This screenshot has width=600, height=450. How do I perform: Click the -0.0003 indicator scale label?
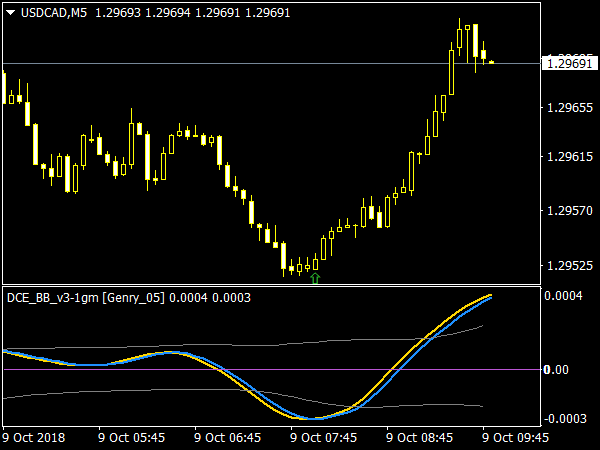(x=565, y=419)
